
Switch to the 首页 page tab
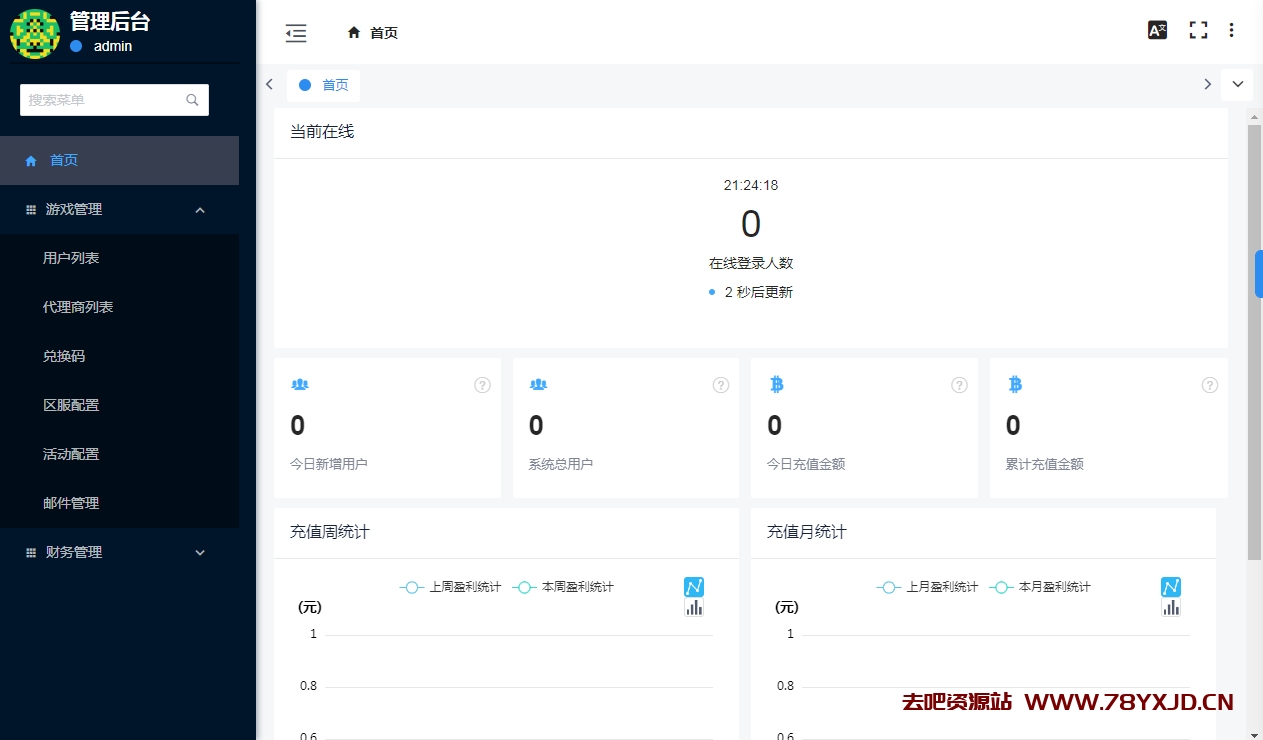click(323, 85)
